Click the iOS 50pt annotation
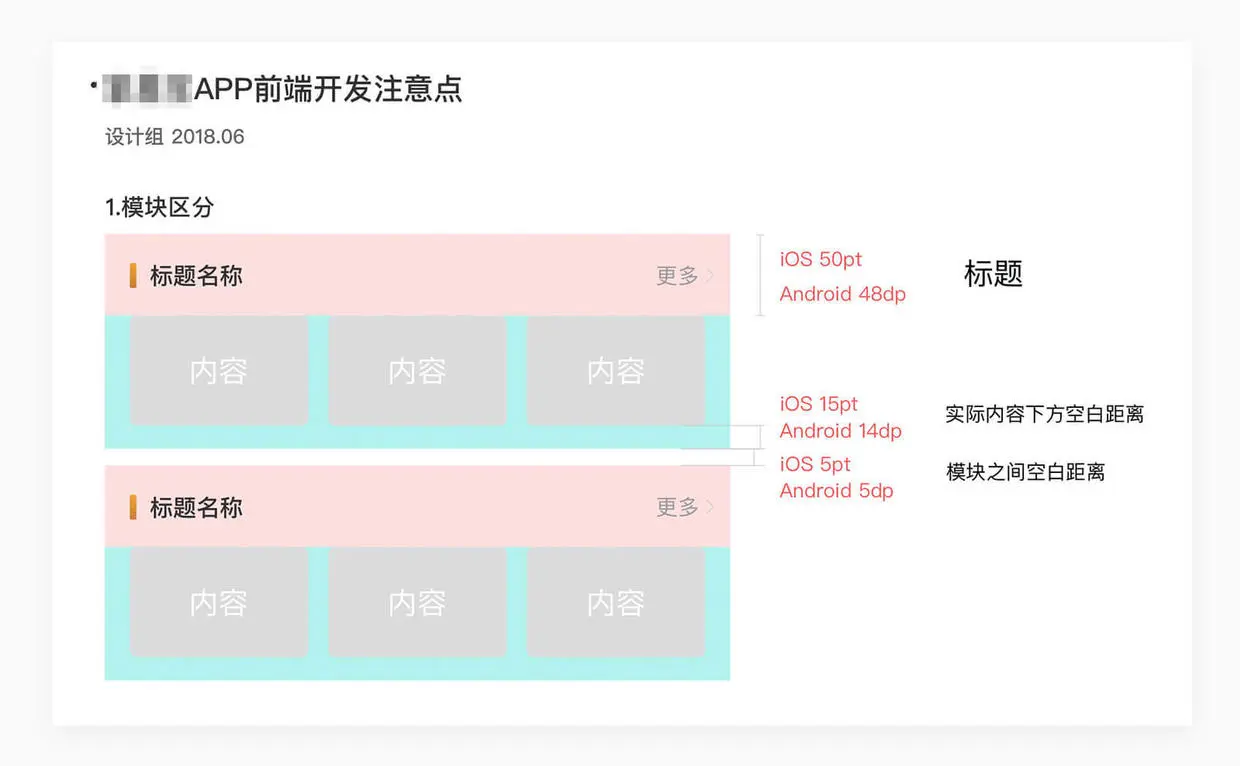 pyautogui.click(x=821, y=259)
